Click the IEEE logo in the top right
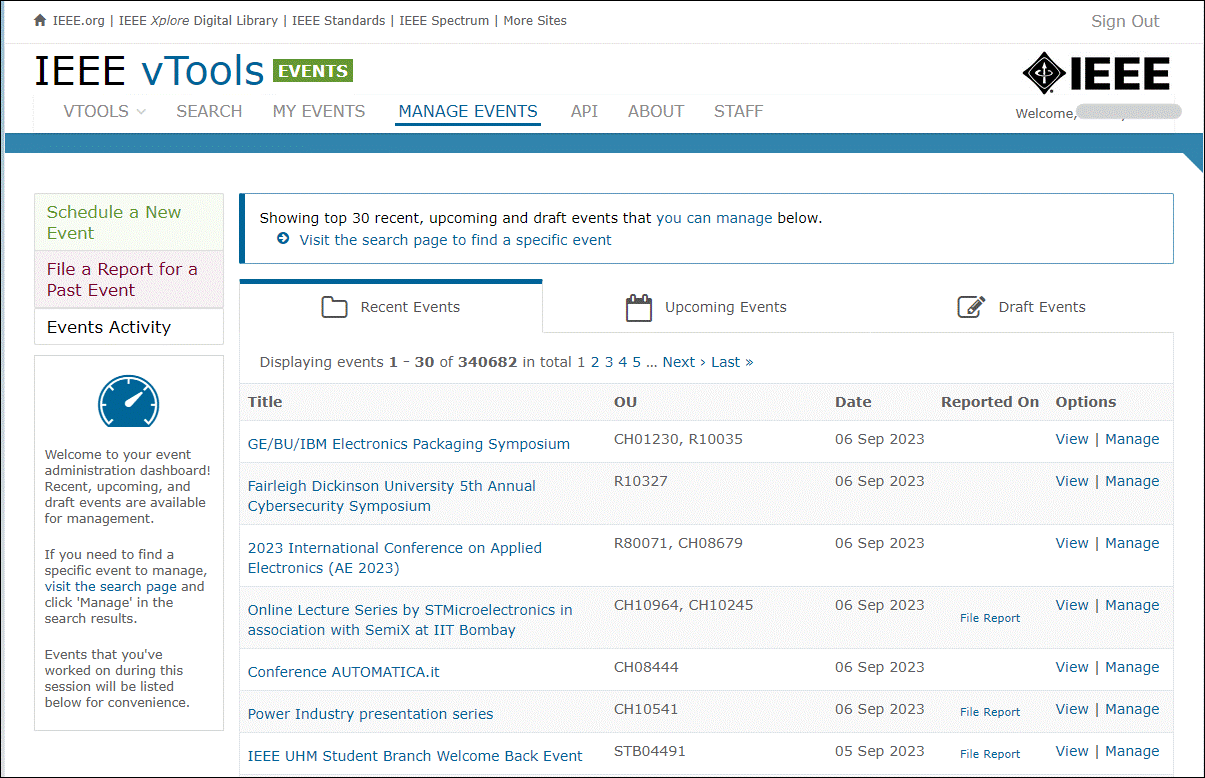Viewport: 1205px width, 778px height. [x=1096, y=72]
